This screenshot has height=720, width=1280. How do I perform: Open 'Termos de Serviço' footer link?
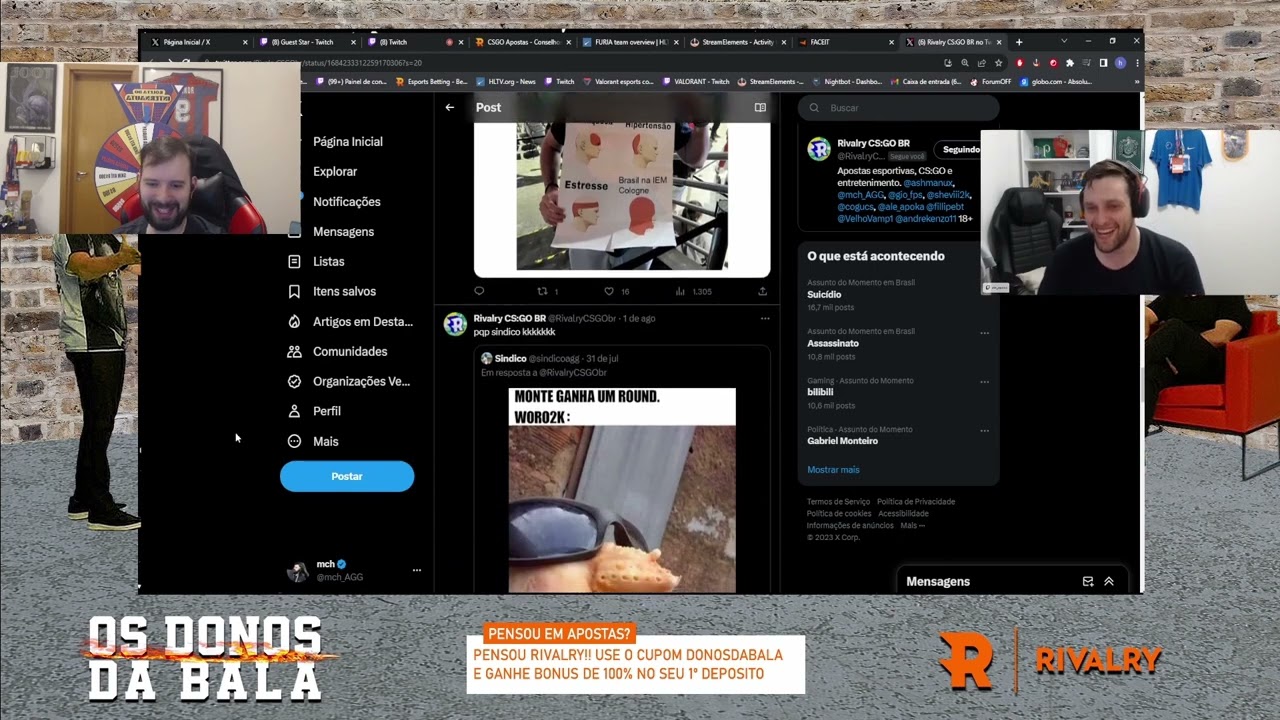838,501
